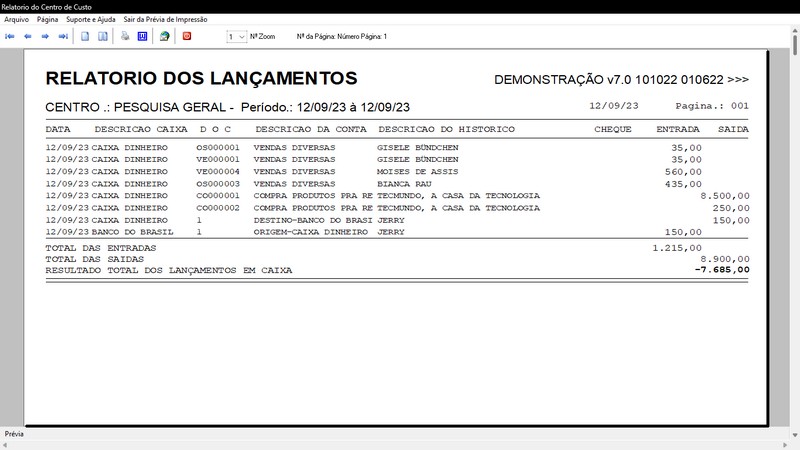800x450 pixels.
Task: Click the MOISES DE ASSIS history entry
Action: click(x=417, y=171)
